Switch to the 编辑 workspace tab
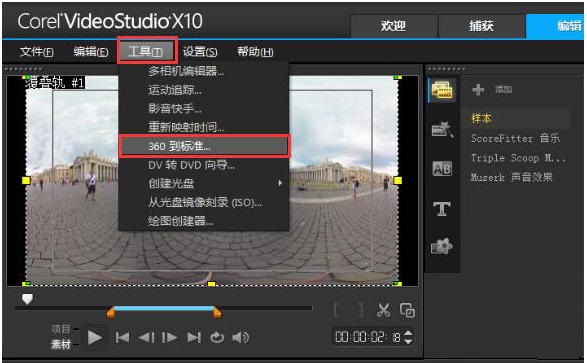Screen dimensions: 587x363 click(x=556, y=26)
